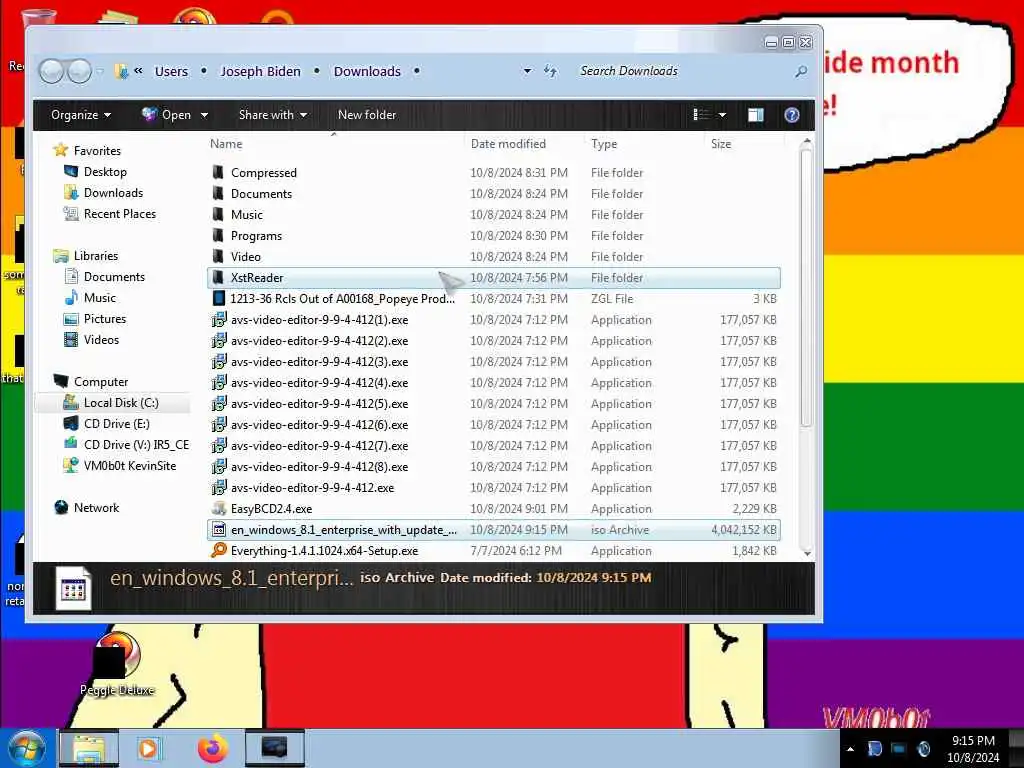
Task: Click Joseph Biden breadcrumb segment
Action: pyautogui.click(x=261, y=71)
